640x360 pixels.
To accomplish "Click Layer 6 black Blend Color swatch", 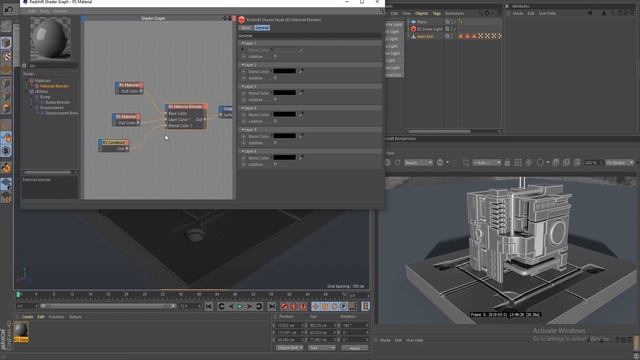I will [284, 158].
